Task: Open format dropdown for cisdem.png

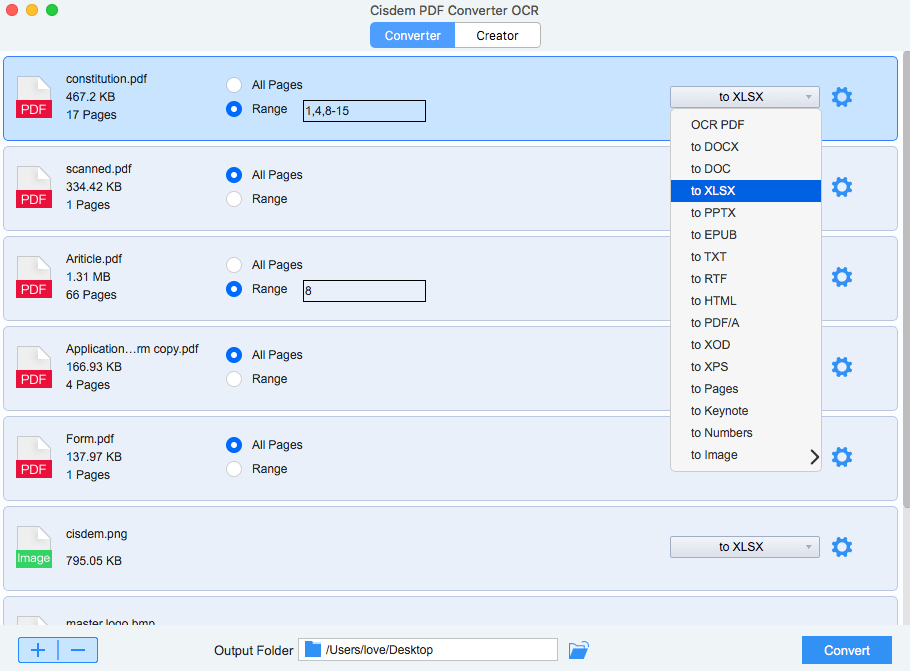Action: point(744,547)
